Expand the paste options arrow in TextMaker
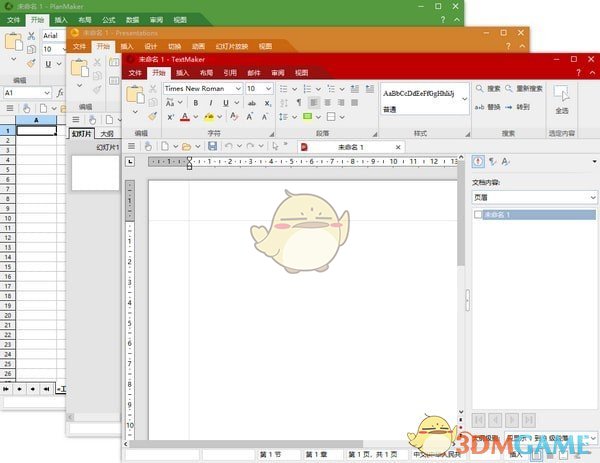The image size is (600, 463). coord(135,112)
